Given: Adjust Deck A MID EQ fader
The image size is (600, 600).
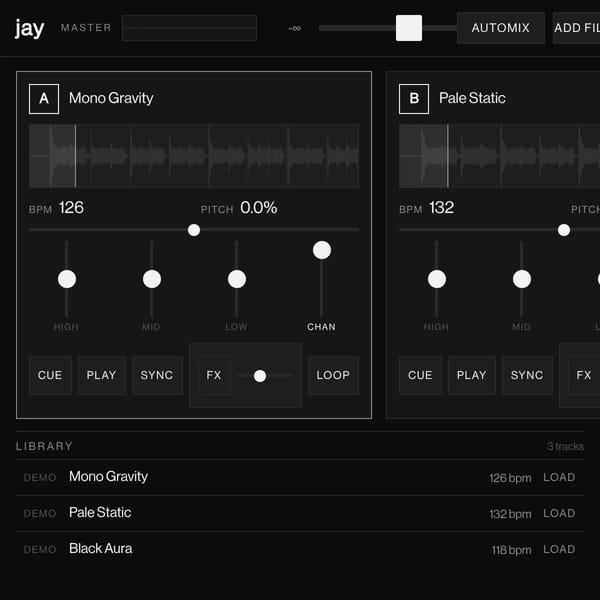Looking at the screenshot, I should click(152, 279).
